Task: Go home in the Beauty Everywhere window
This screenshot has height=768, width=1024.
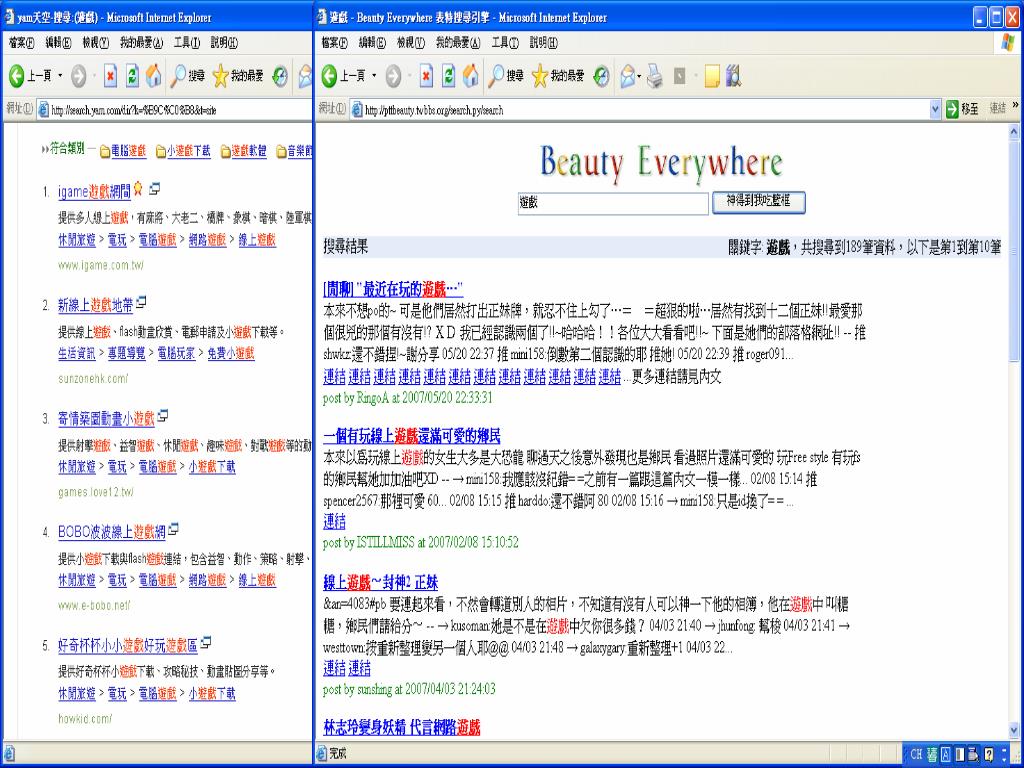Action: [x=470, y=76]
